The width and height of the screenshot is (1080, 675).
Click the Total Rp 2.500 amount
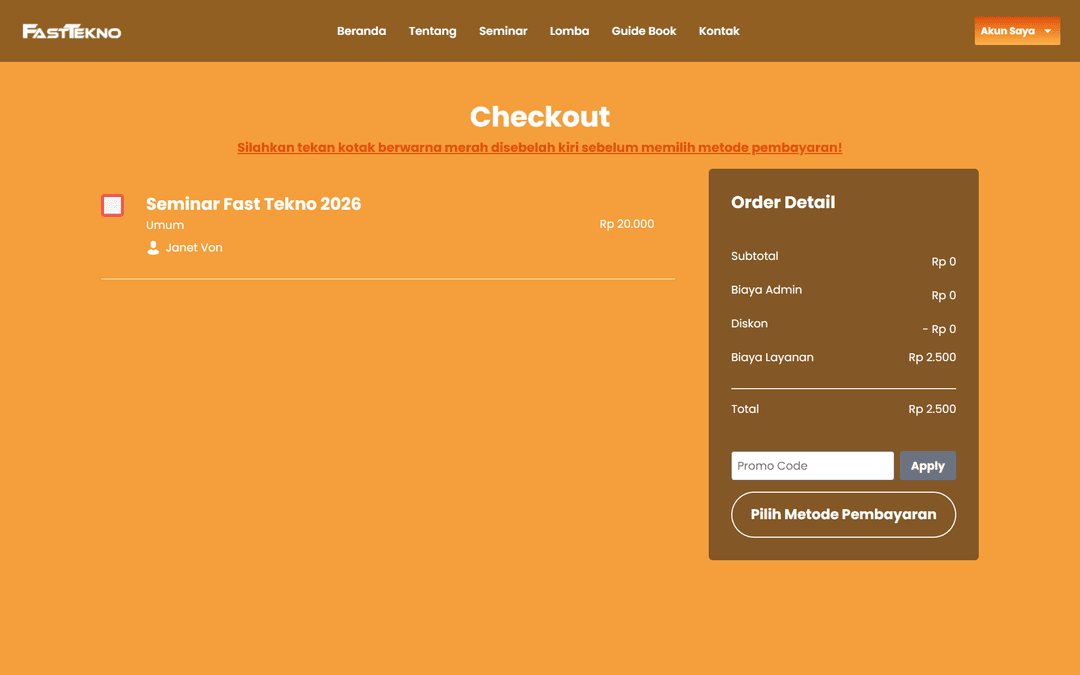932,408
